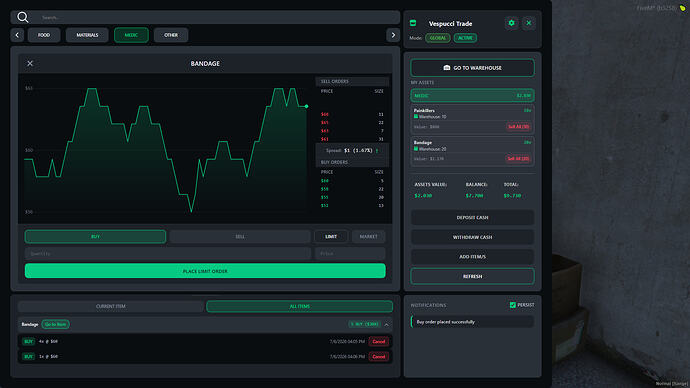The width and height of the screenshot is (690, 388).
Task: Click DEPOSIT CASH button
Action: [x=472, y=217]
